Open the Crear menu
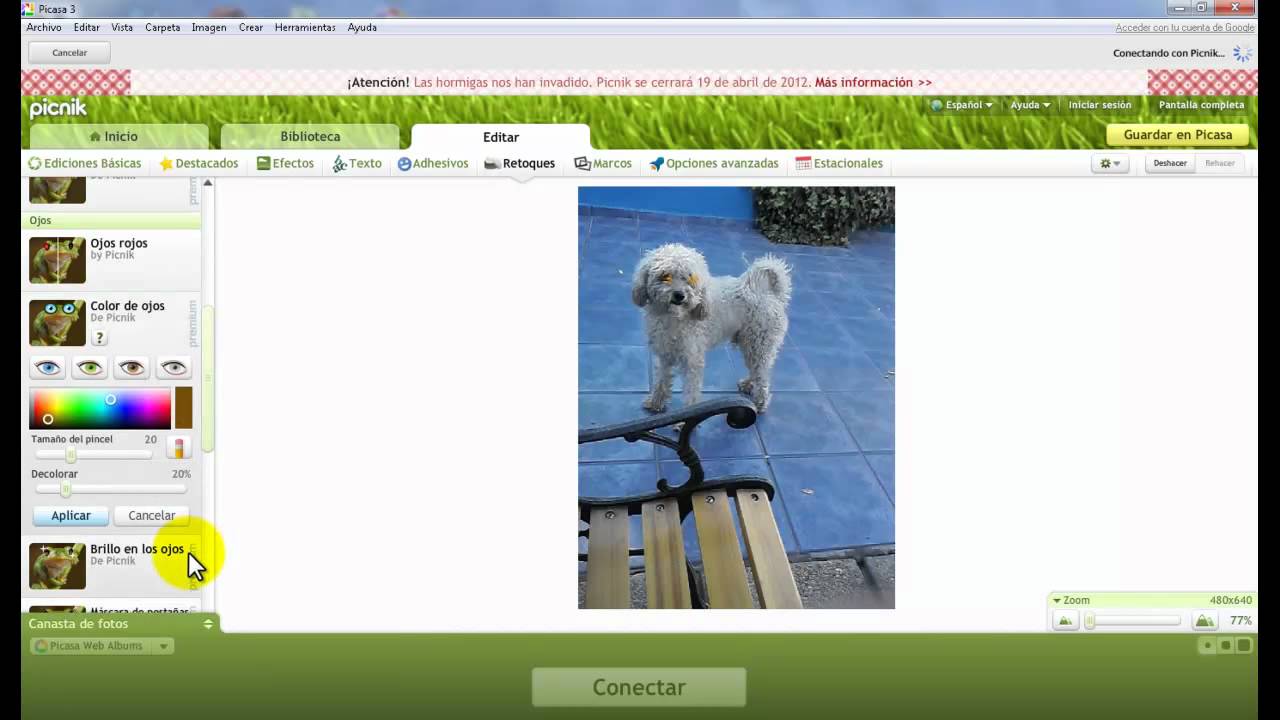The image size is (1280, 720). click(x=251, y=27)
